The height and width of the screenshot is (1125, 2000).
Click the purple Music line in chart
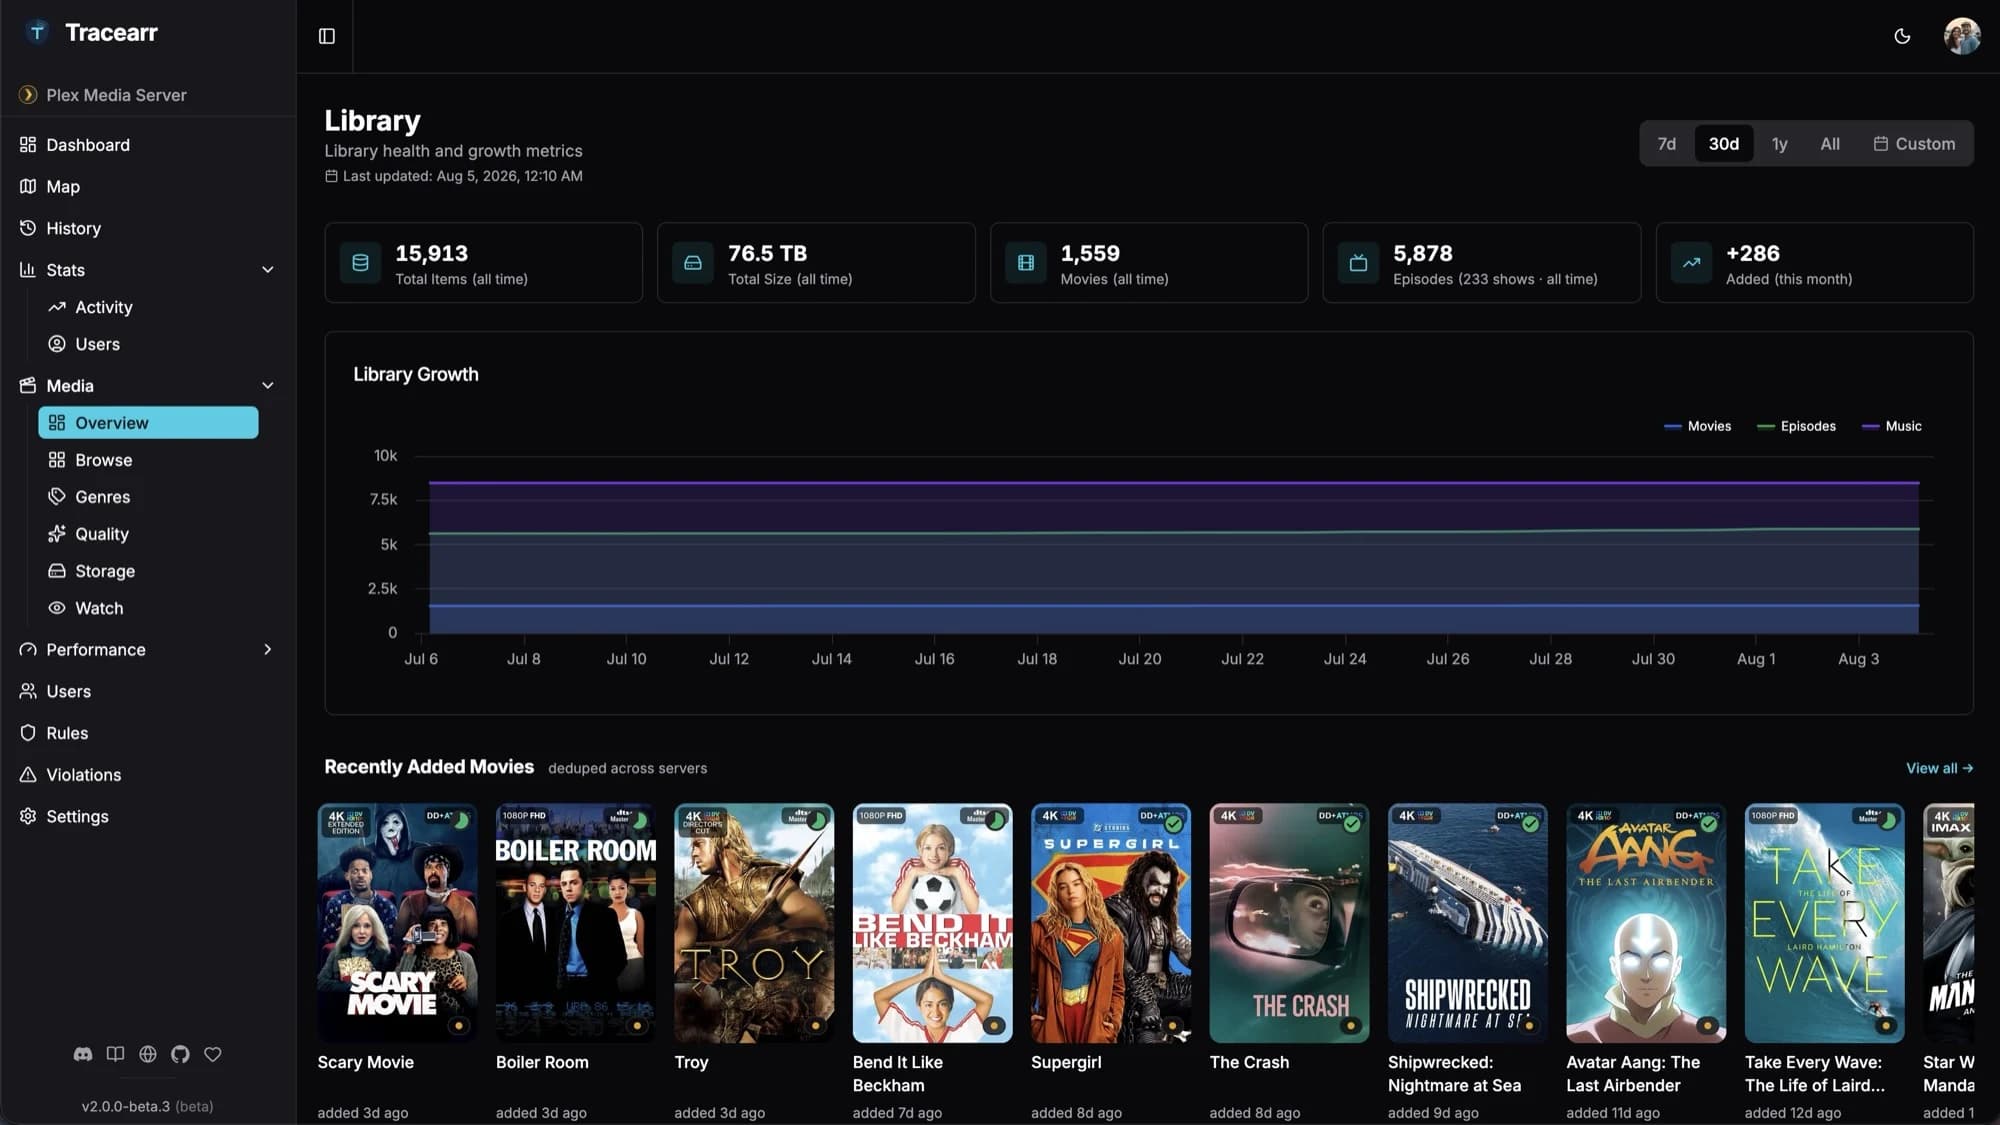coord(1173,483)
